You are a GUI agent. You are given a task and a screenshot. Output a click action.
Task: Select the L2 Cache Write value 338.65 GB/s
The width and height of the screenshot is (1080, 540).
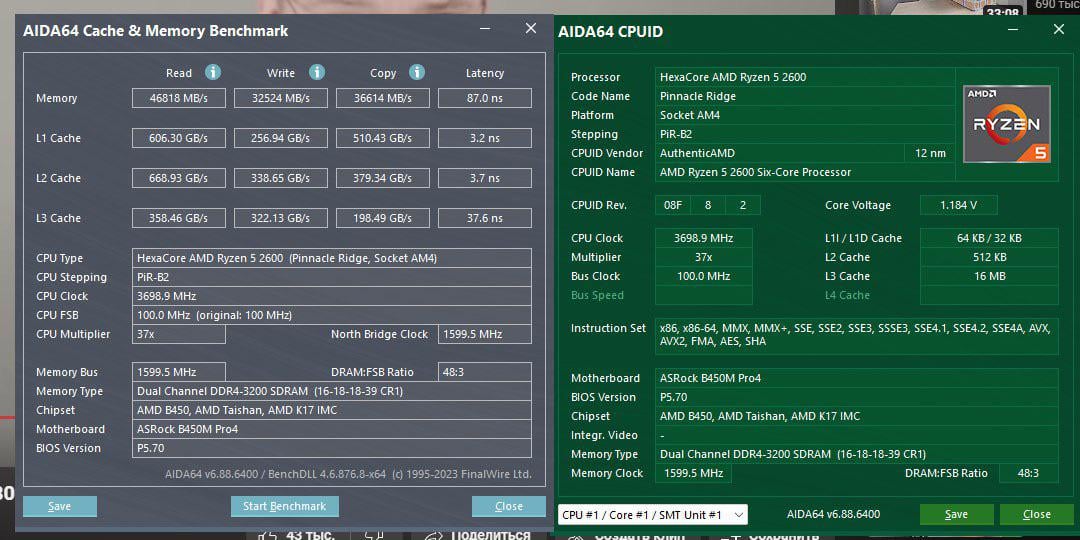coord(280,178)
